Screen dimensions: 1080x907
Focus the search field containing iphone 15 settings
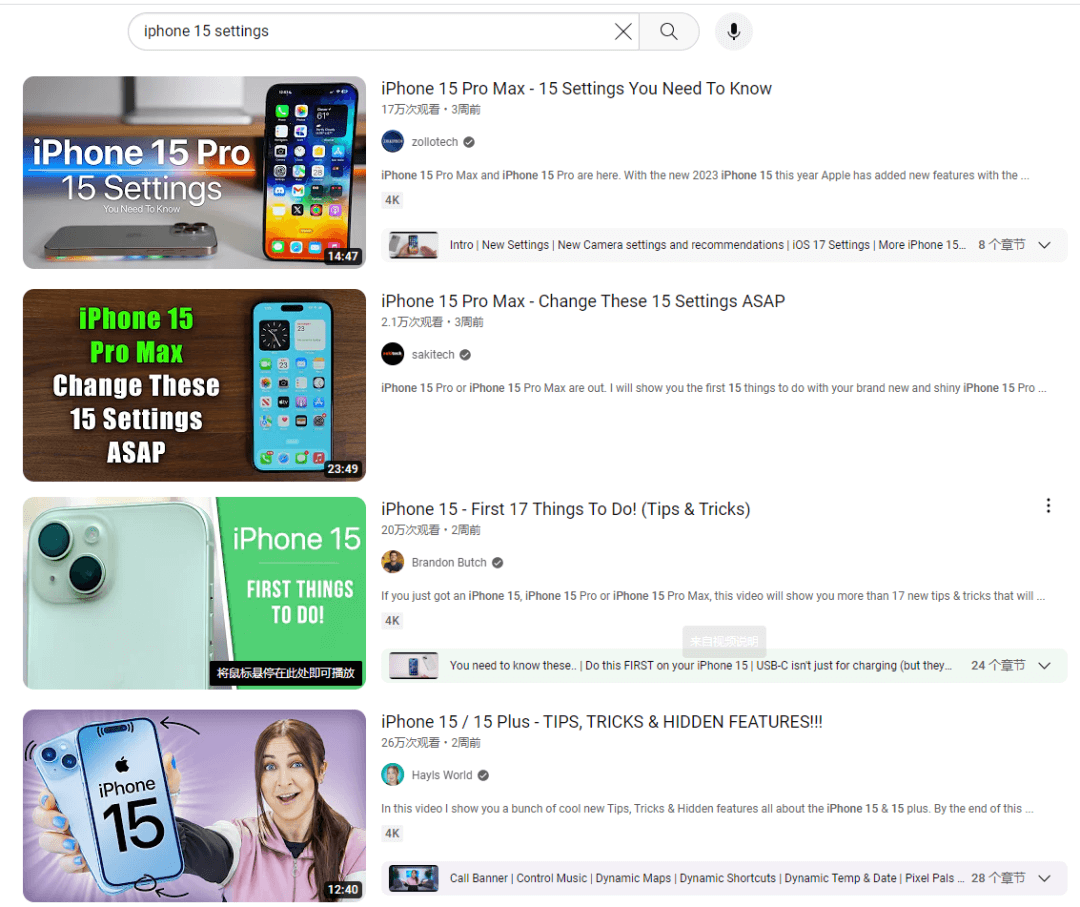click(x=372, y=32)
